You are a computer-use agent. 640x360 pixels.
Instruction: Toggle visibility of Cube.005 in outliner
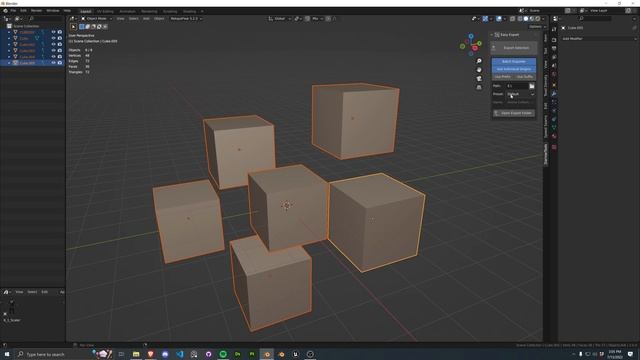(x=53, y=62)
